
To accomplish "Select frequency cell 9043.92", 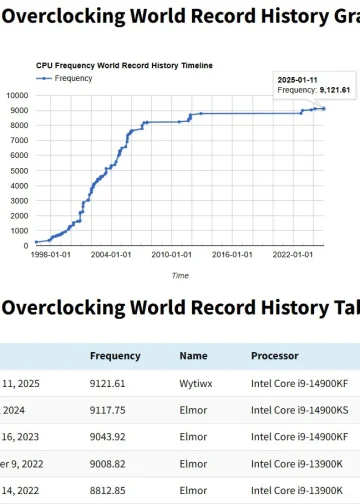I will click(x=107, y=437).
